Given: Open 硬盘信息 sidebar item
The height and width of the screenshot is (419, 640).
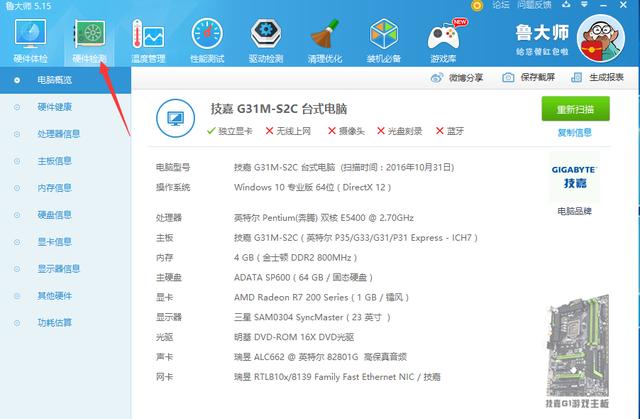Looking at the screenshot, I should (55, 215).
